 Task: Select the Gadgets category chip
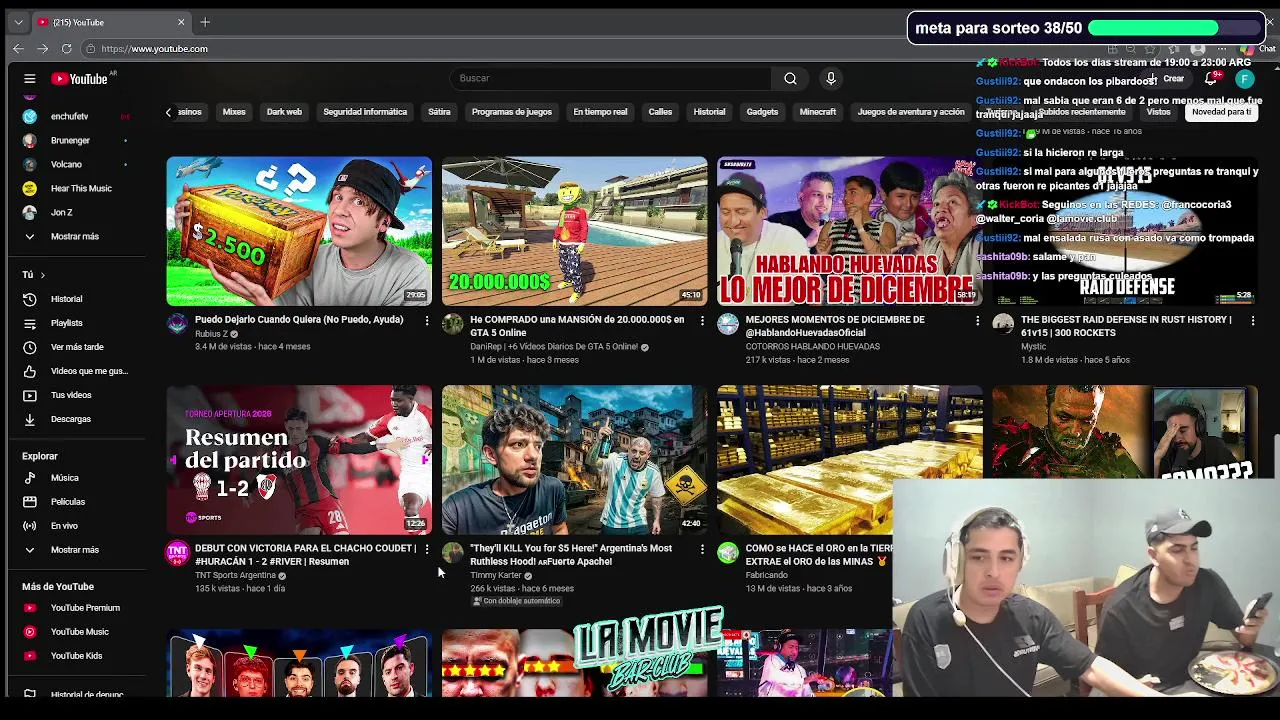point(762,112)
